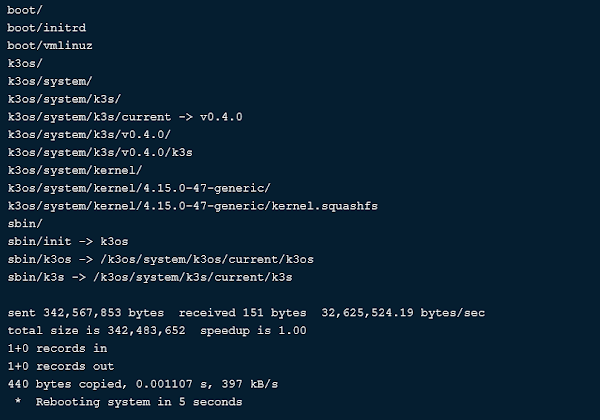Click the 4.15.0-47-generic/ directory line
This screenshot has width=600, height=420.
139,188
